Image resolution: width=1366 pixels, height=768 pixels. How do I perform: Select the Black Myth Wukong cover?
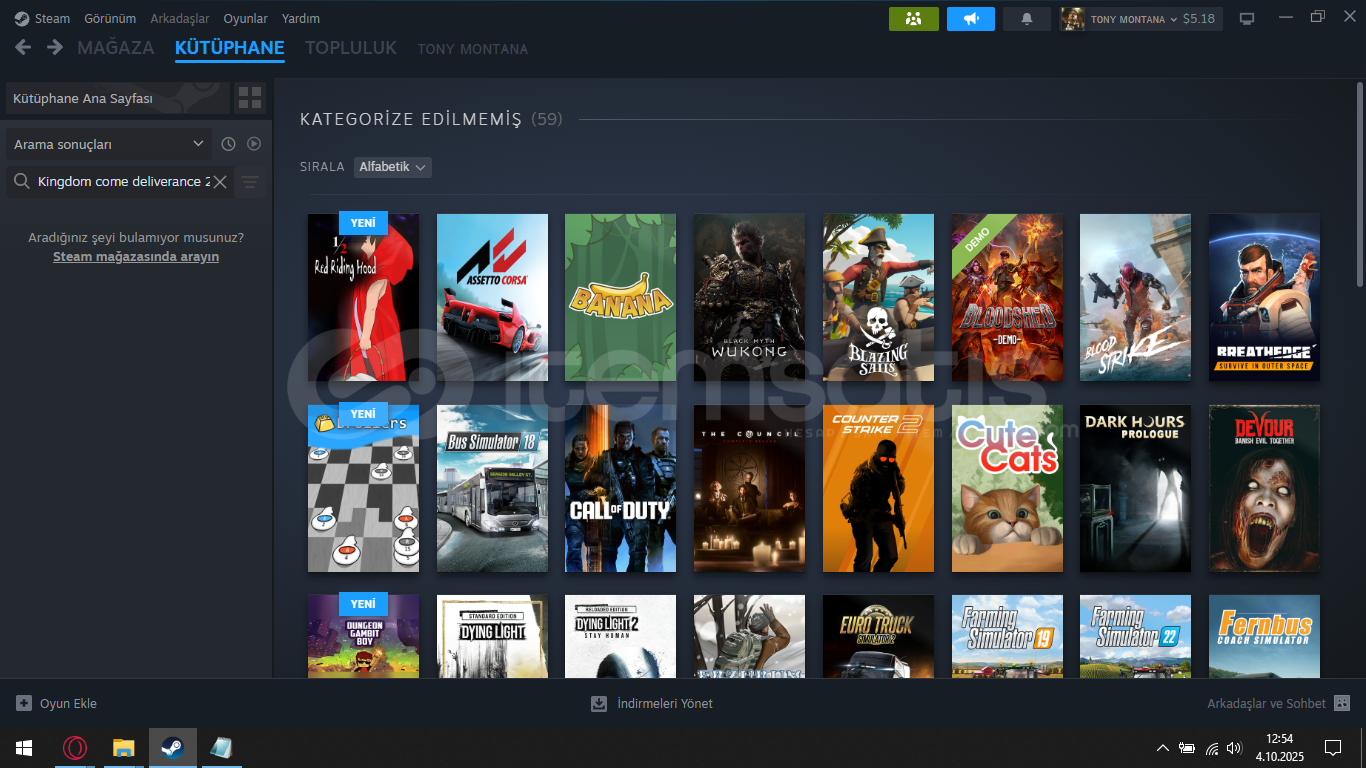pyautogui.click(x=749, y=297)
